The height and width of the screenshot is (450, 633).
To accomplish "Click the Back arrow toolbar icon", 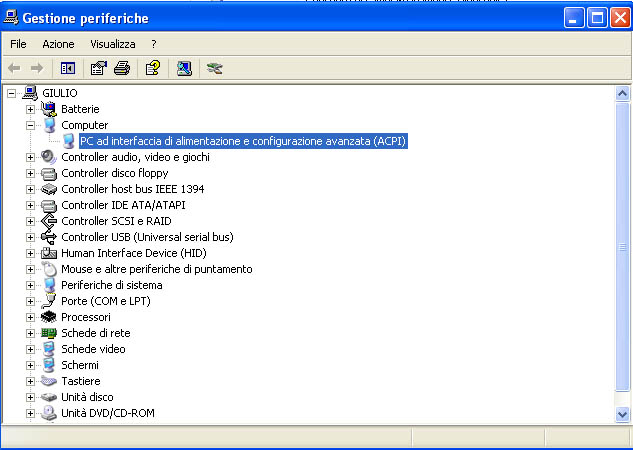I will click(x=14, y=68).
